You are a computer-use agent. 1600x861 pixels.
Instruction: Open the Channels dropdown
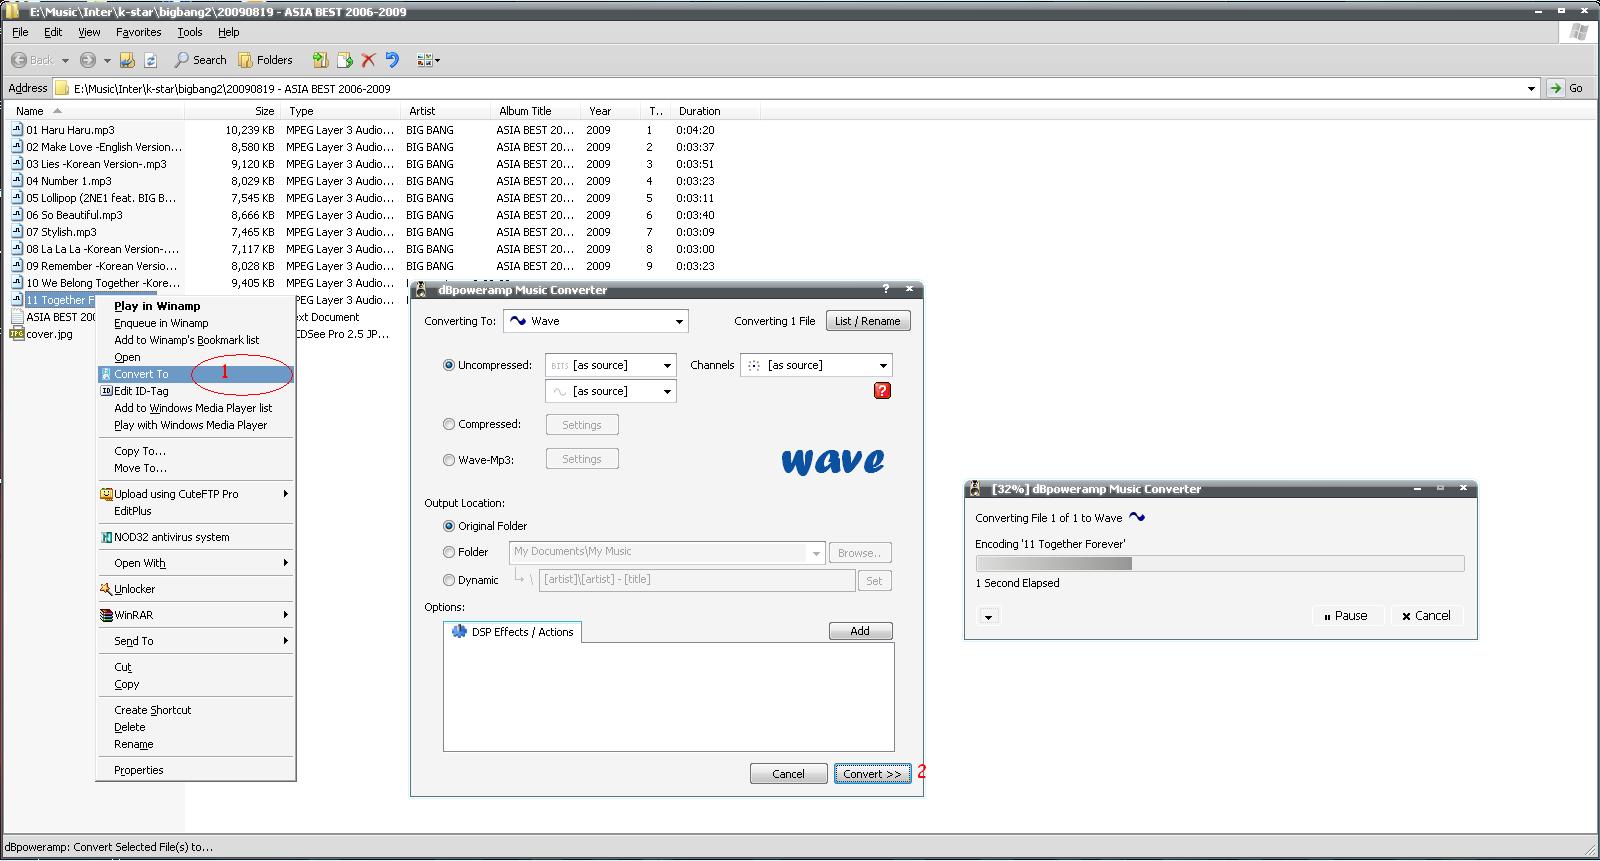[816, 365]
